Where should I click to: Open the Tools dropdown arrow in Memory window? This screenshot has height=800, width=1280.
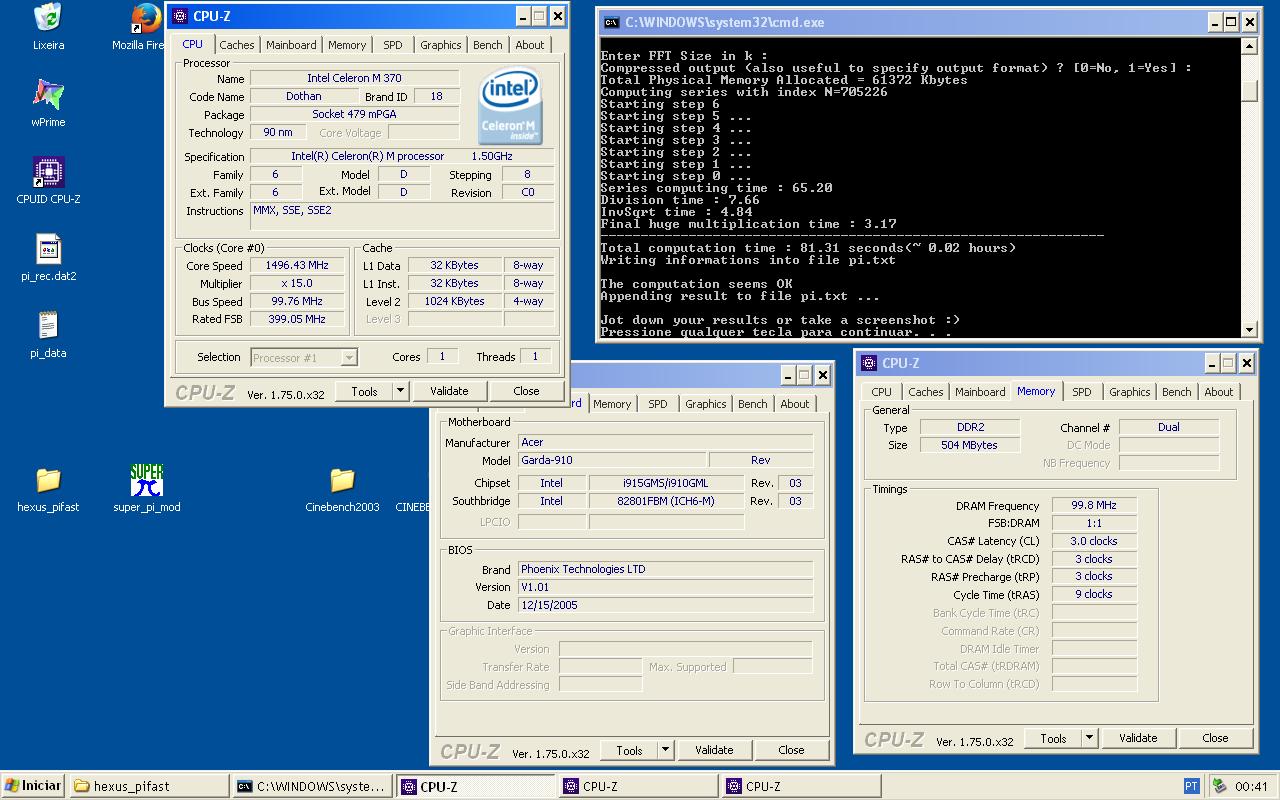(1090, 738)
